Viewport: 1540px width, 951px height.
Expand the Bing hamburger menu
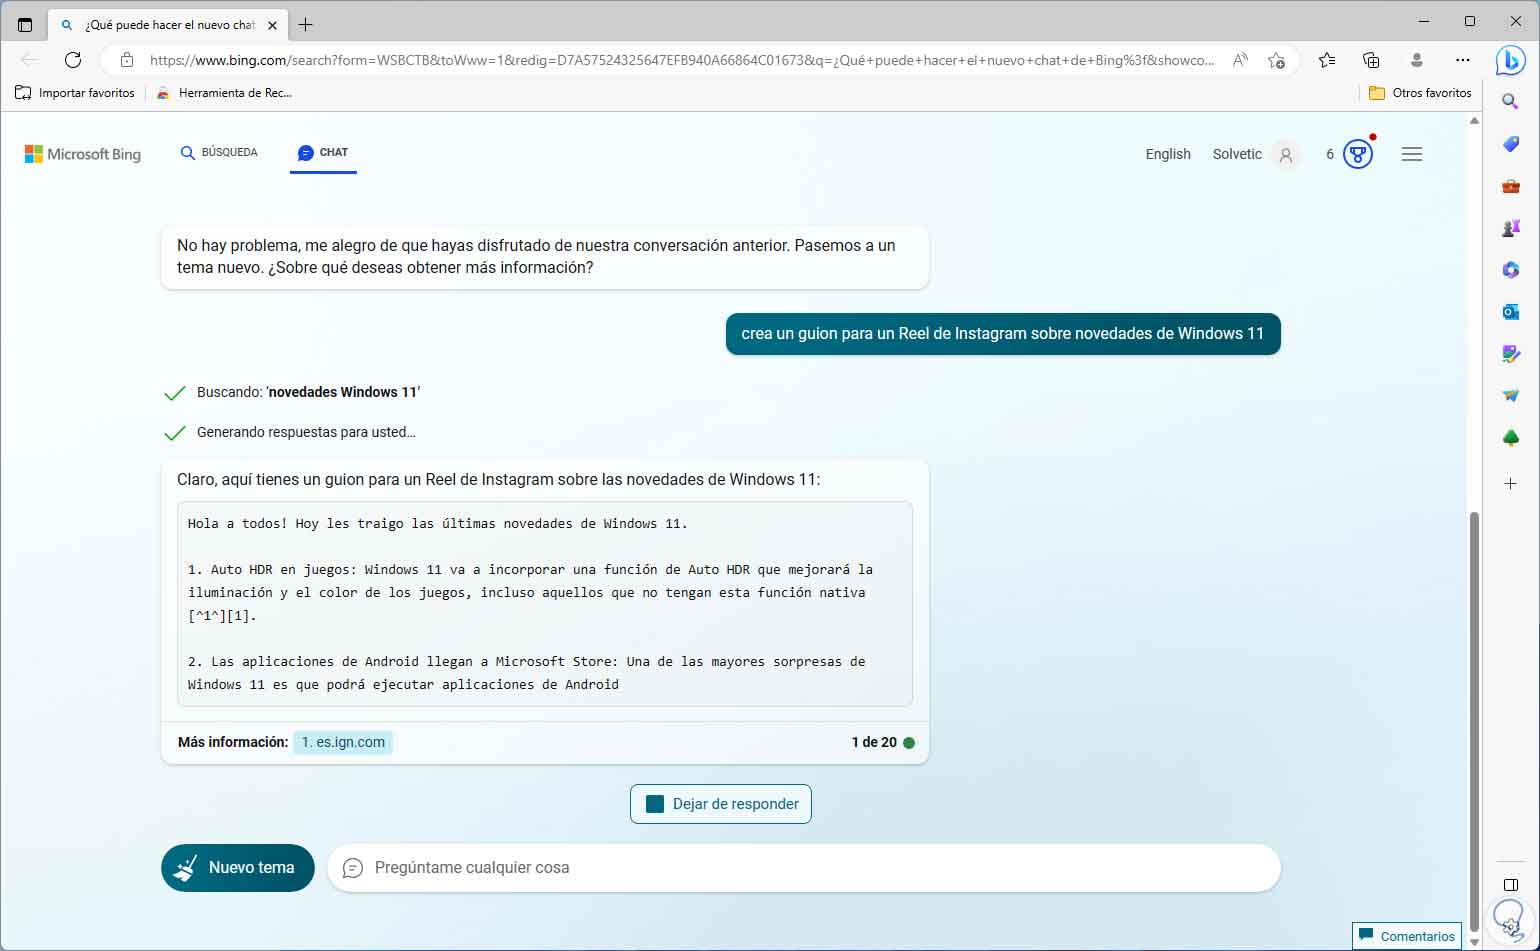[1412, 154]
